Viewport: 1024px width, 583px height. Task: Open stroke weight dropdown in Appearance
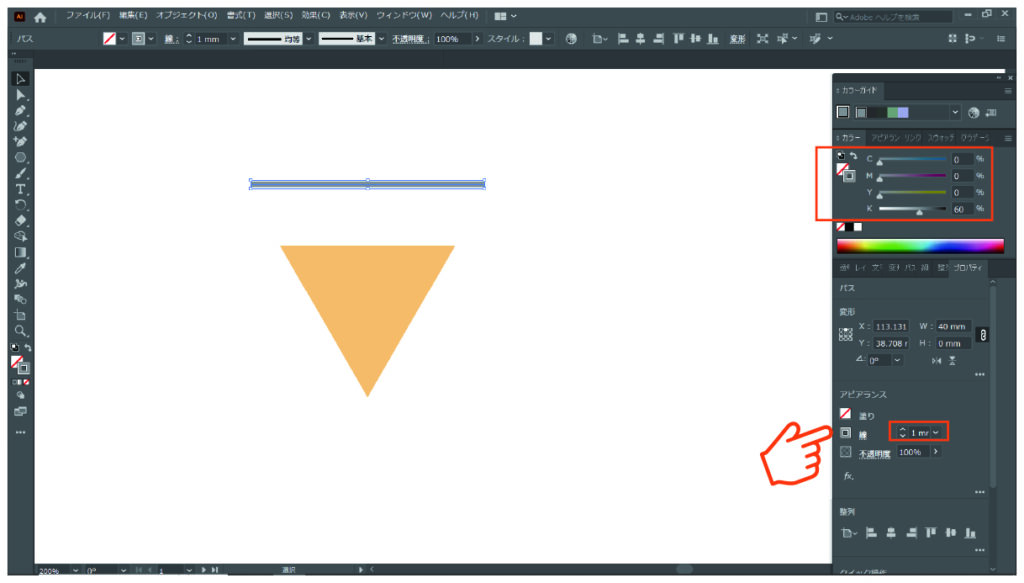936,432
